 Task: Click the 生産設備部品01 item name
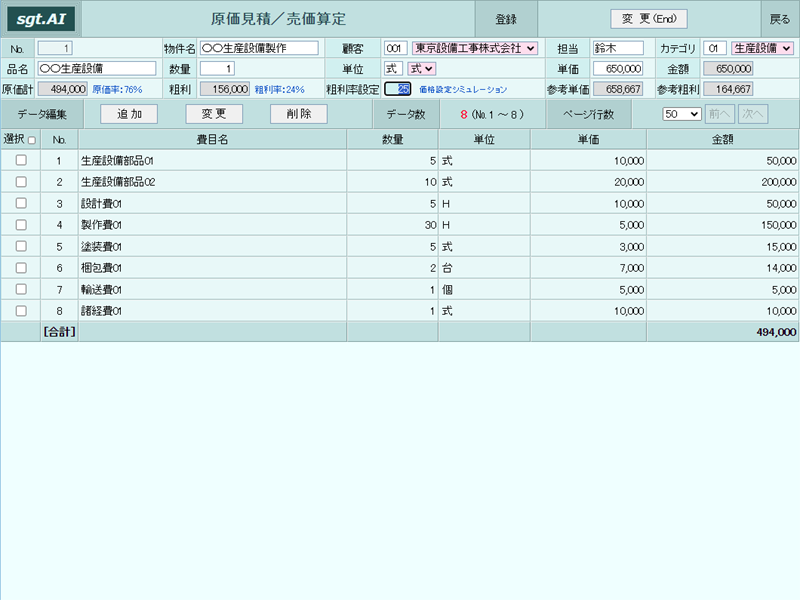pos(117,161)
